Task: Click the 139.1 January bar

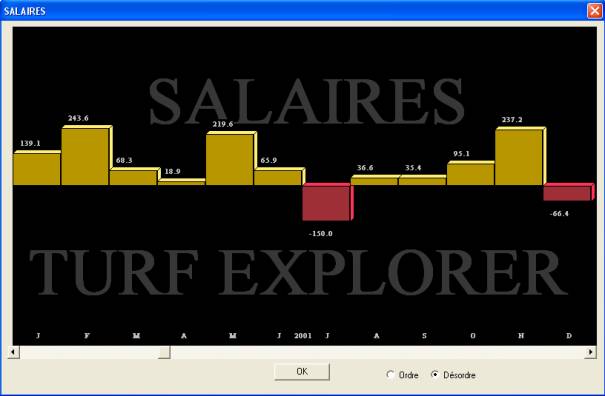Action: [37, 168]
